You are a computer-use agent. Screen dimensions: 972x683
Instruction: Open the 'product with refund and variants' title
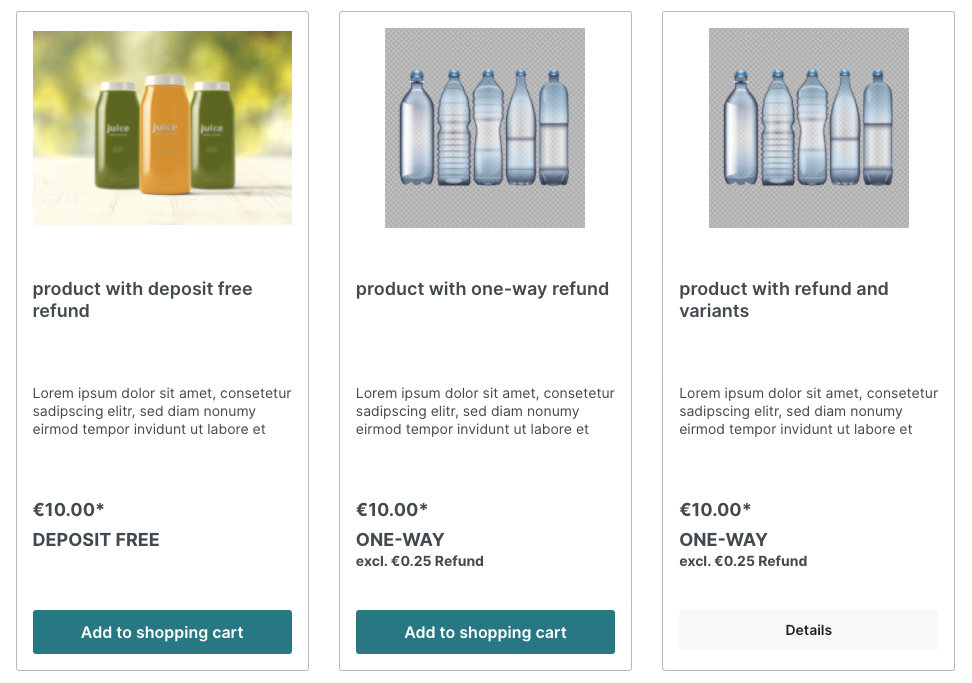(783, 300)
